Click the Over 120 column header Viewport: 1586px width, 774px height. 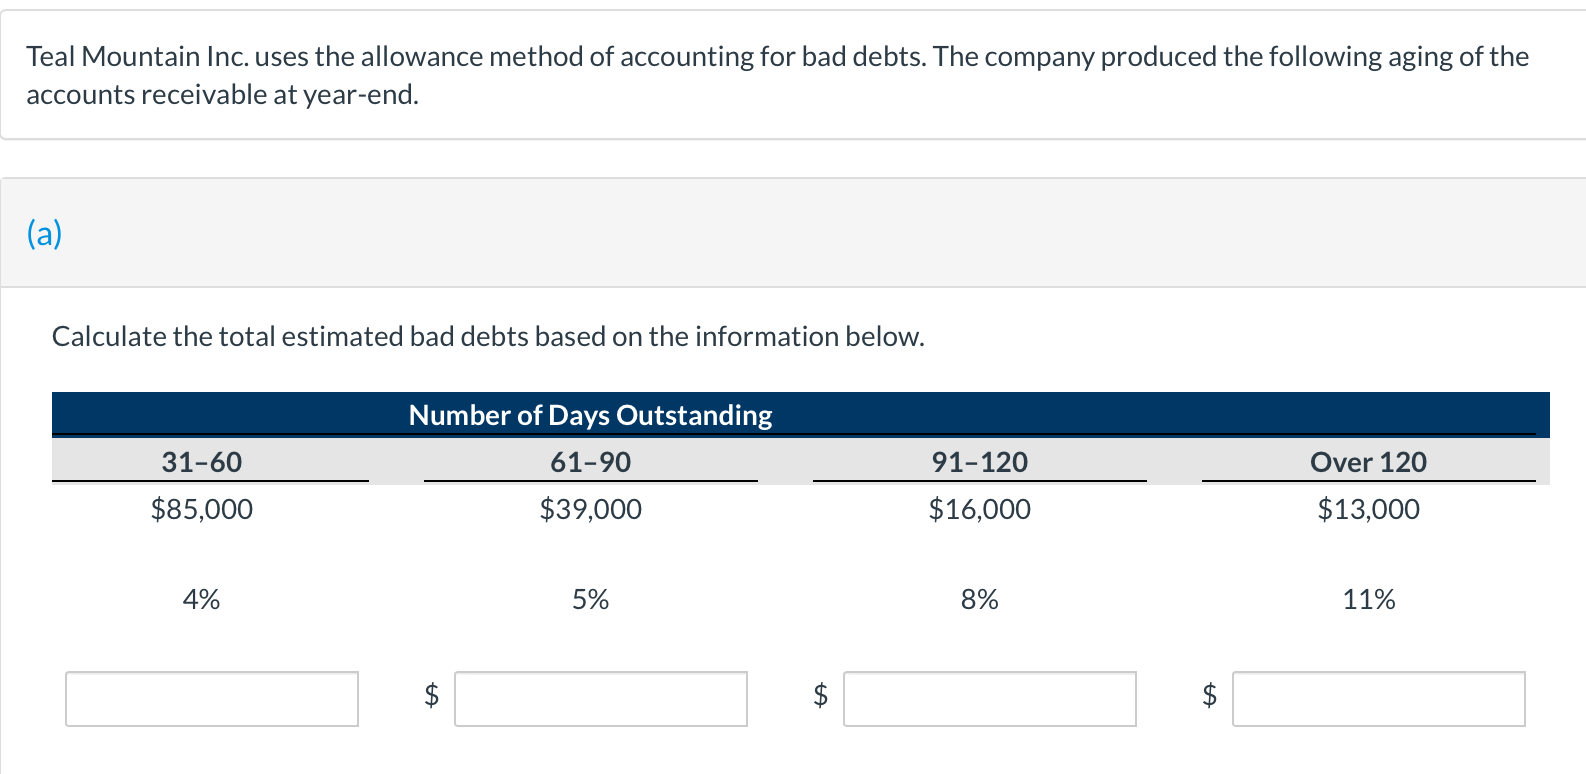click(x=1368, y=462)
